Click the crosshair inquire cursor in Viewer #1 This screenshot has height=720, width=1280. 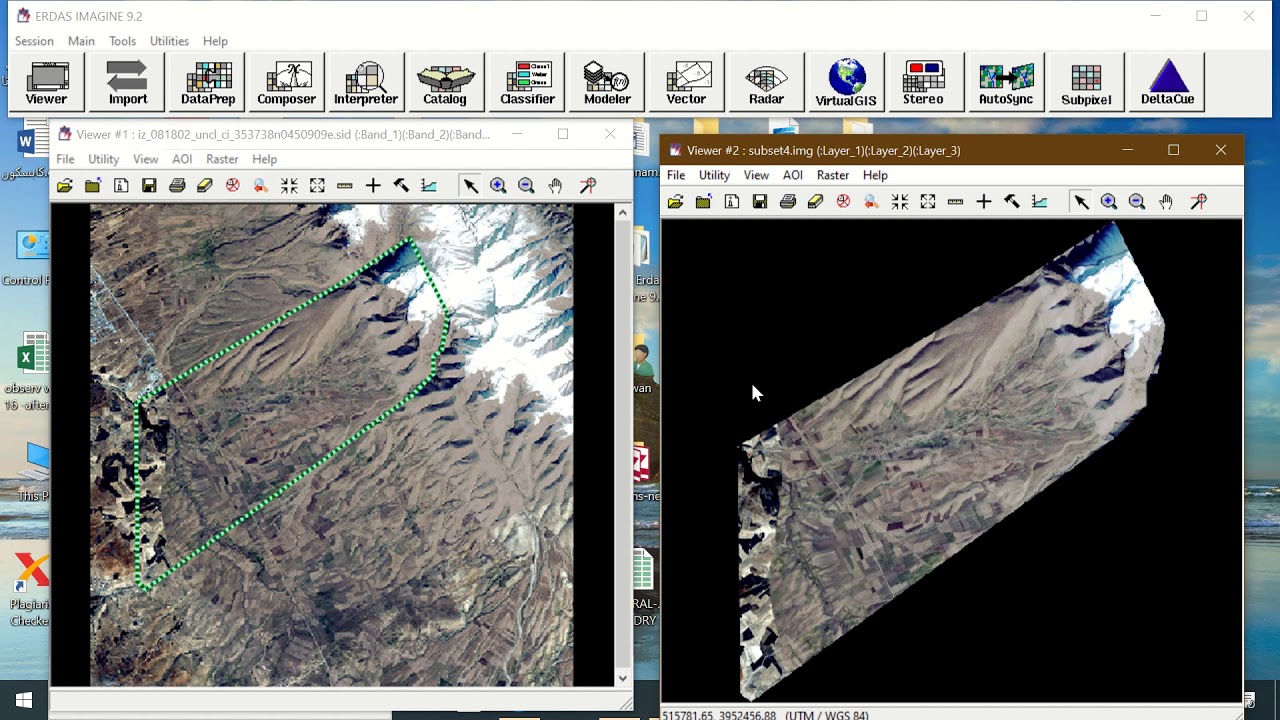click(373, 185)
